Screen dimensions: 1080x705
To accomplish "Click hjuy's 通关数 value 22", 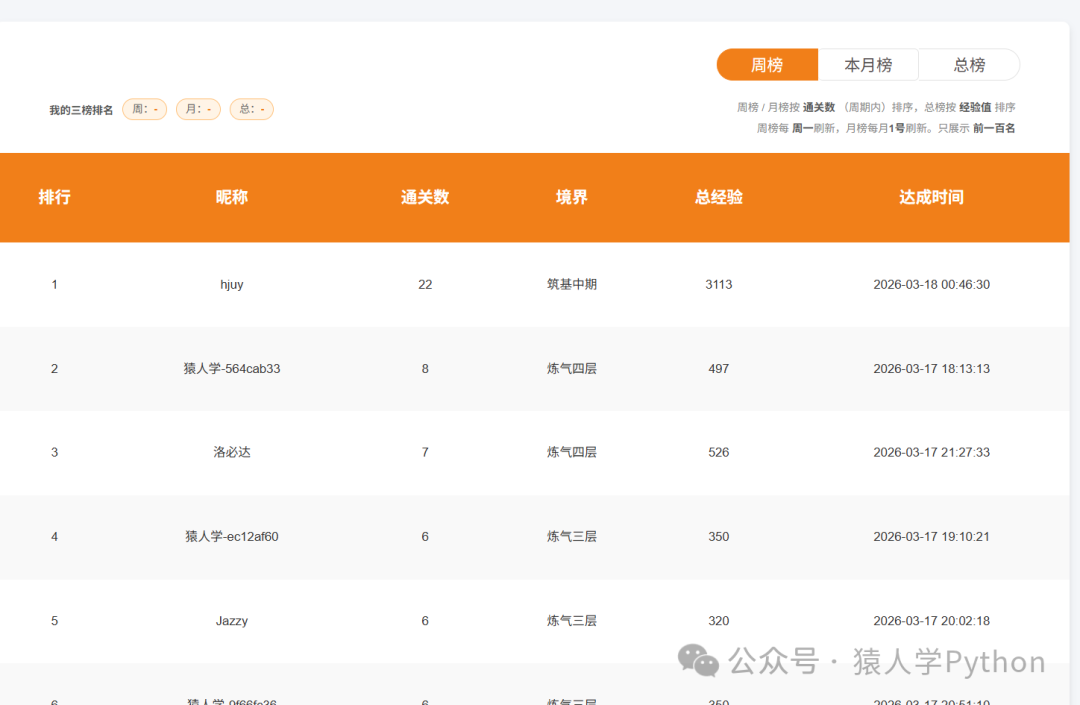I will [x=425, y=284].
